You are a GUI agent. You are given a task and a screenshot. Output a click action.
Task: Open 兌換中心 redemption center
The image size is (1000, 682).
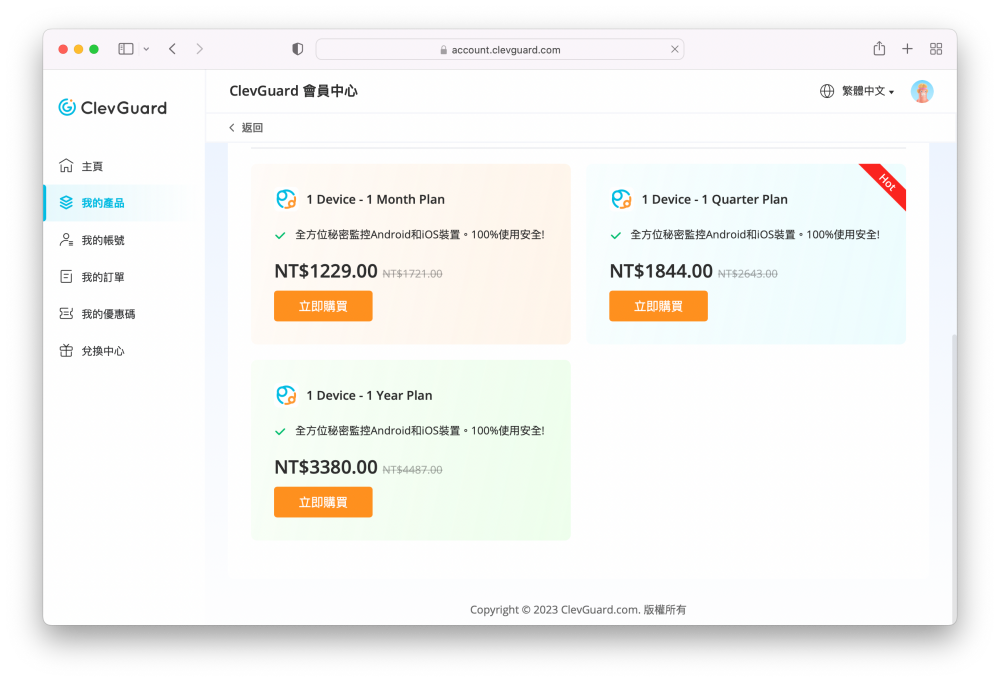(x=103, y=351)
